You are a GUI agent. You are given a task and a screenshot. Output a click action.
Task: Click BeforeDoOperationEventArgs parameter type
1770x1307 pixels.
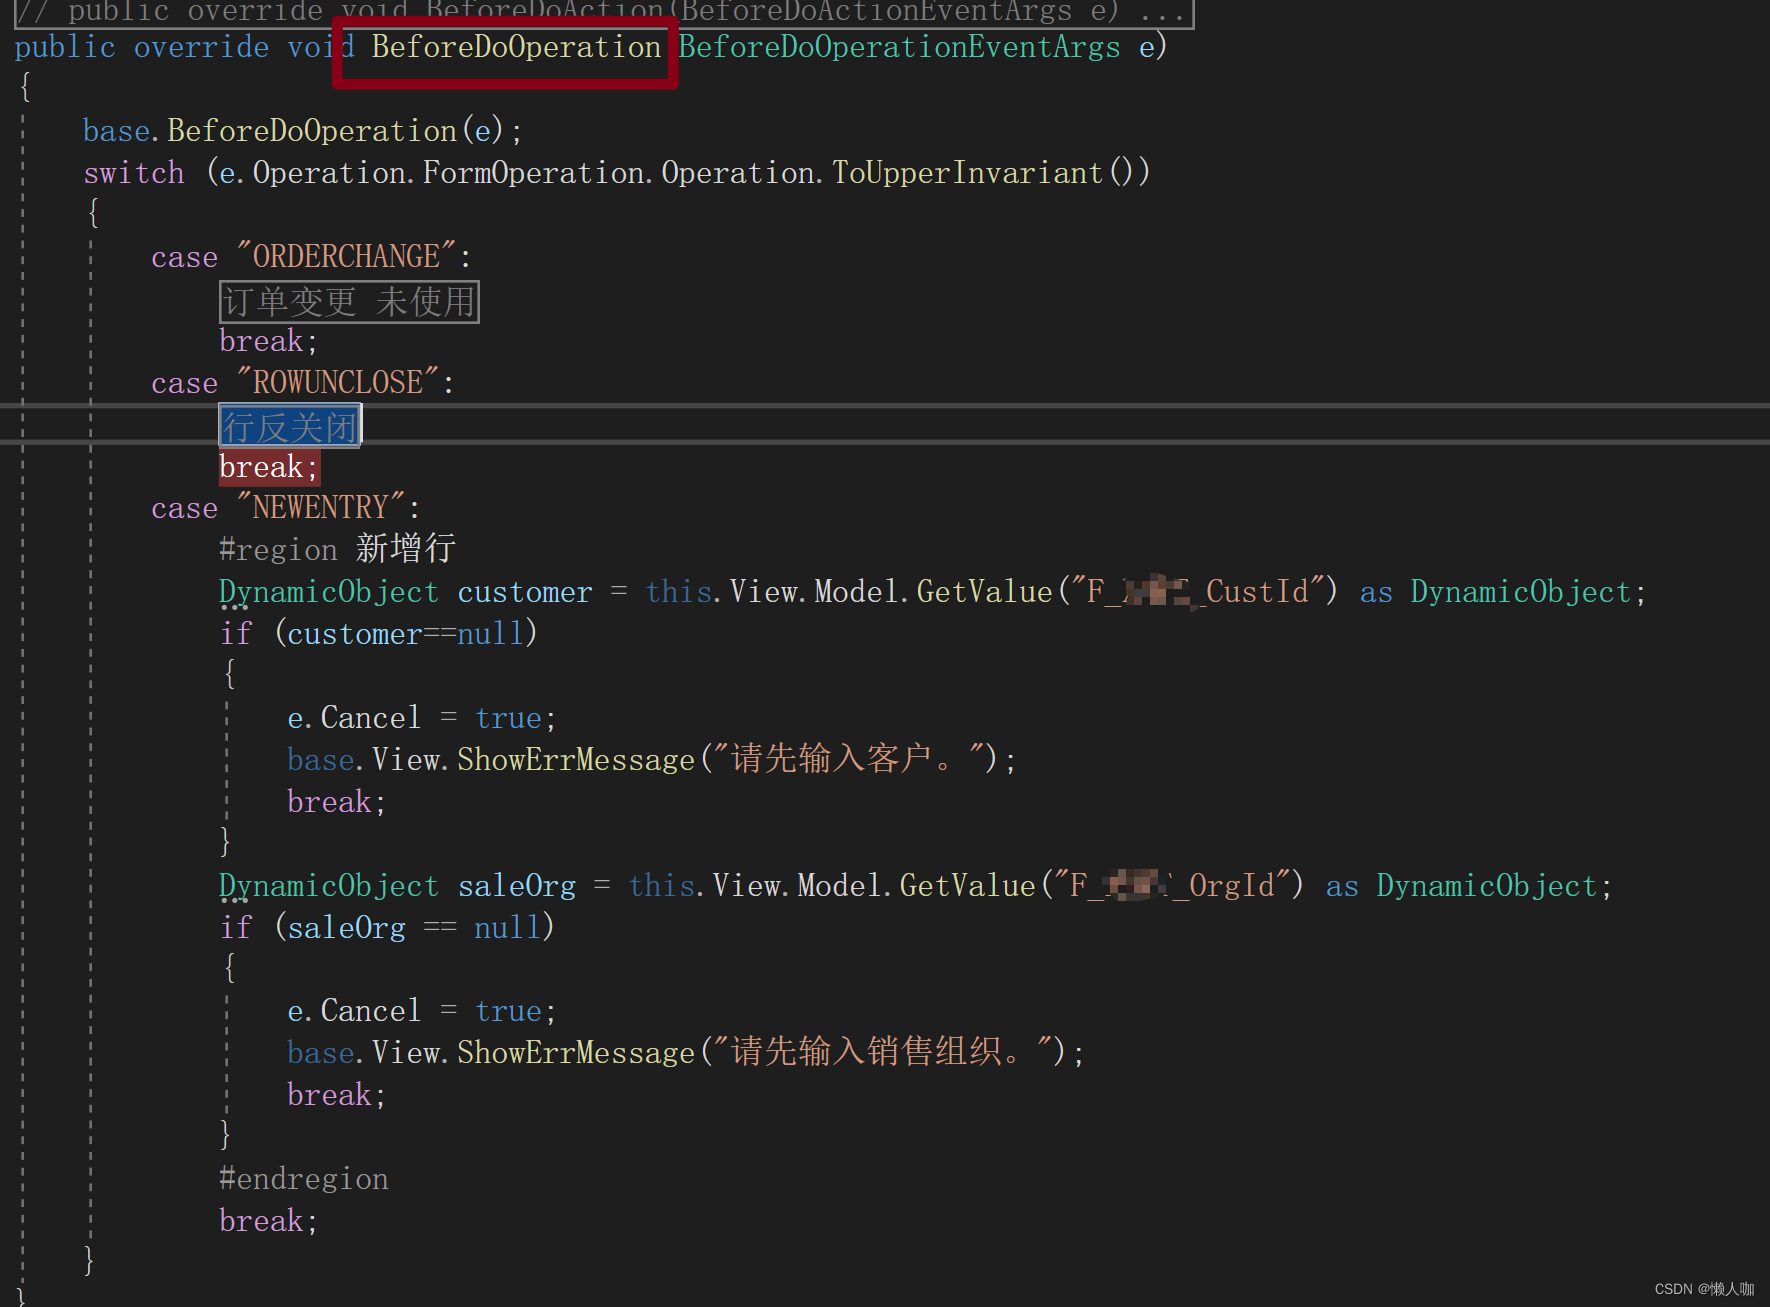899,47
